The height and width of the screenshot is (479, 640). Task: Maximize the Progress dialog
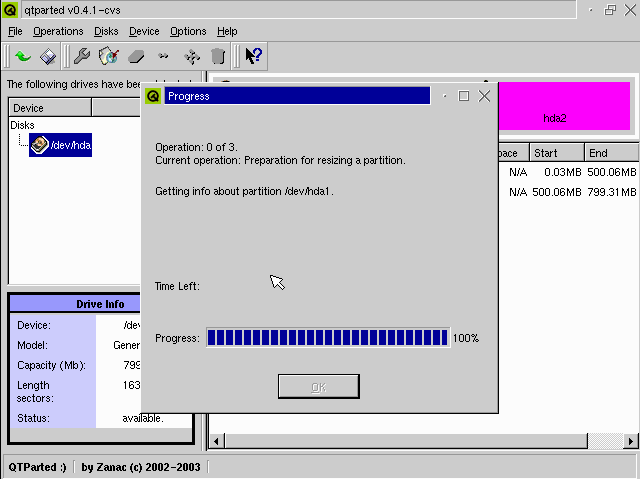click(464, 96)
